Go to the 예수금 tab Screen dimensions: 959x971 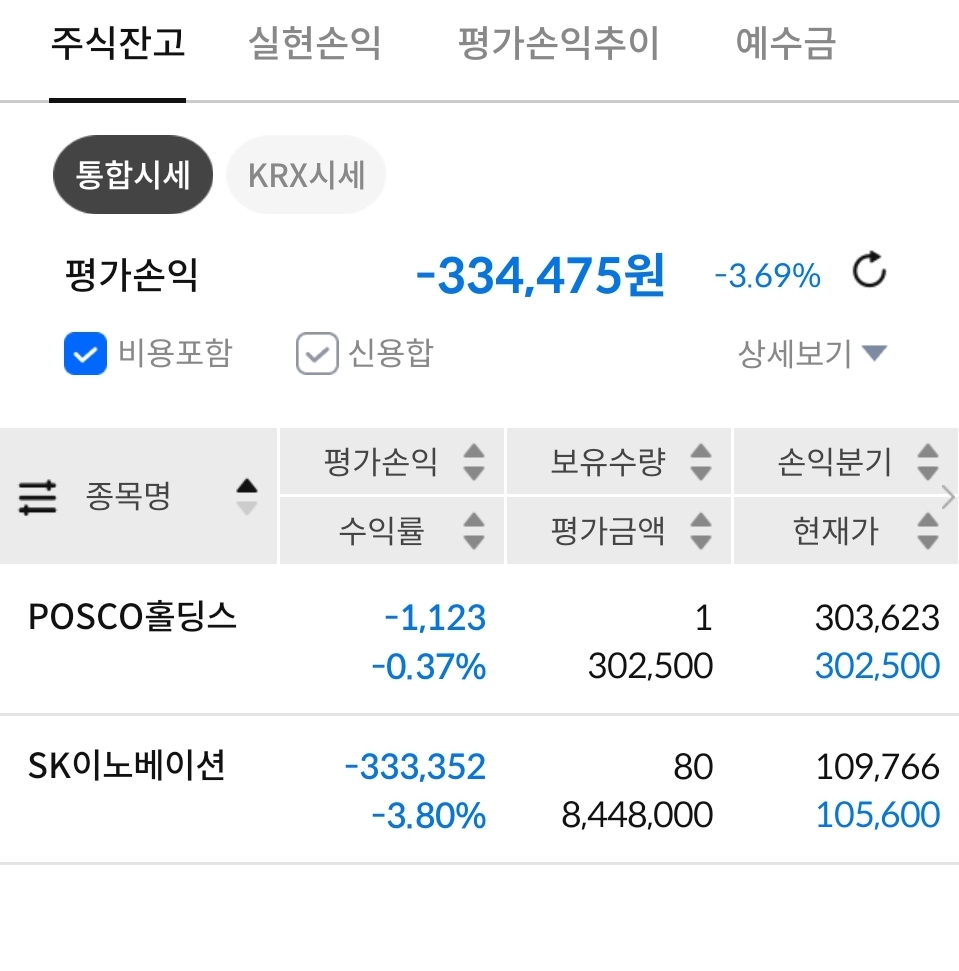(x=786, y=43)
